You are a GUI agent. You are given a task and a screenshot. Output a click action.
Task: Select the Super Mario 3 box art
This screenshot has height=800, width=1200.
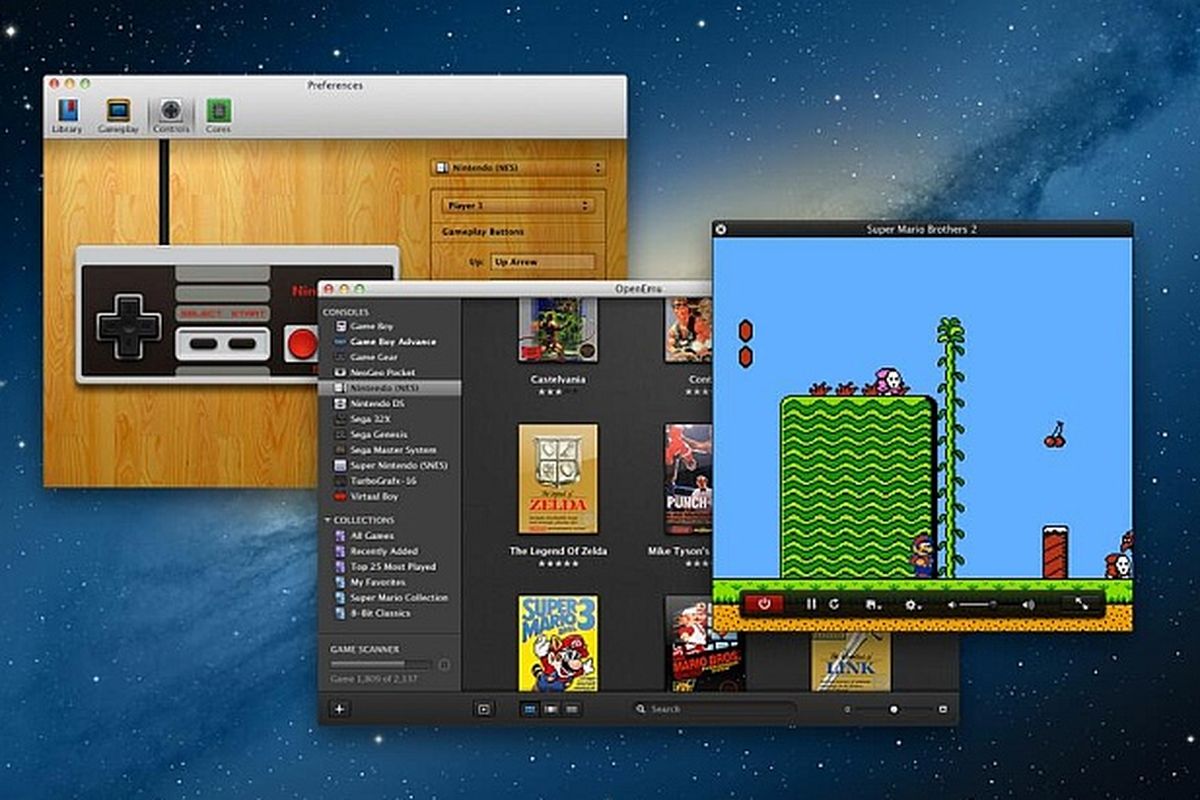(x=558, y=643)
